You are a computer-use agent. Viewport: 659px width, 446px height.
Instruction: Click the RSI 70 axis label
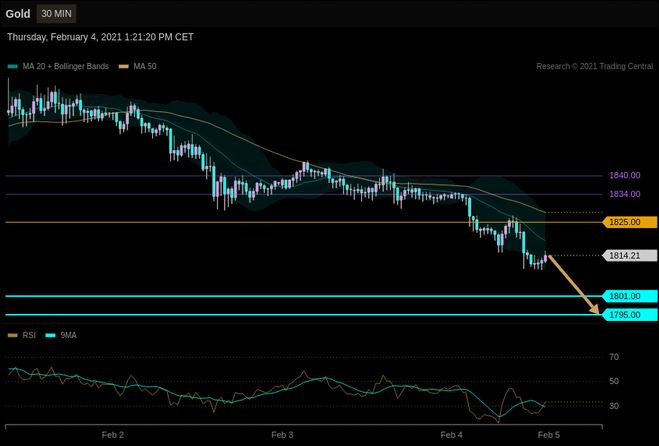(x=614, y=357)
